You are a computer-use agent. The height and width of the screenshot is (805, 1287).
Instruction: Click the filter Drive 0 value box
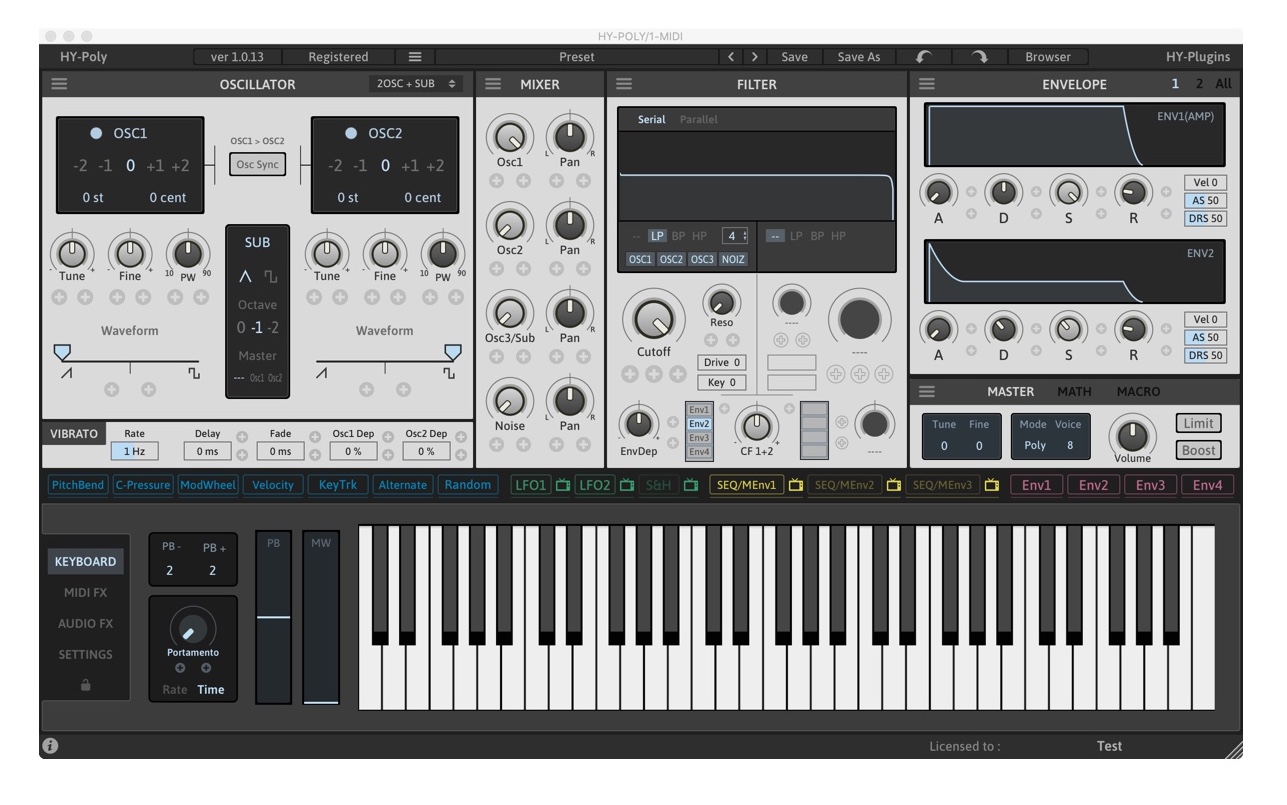(722, 362)
